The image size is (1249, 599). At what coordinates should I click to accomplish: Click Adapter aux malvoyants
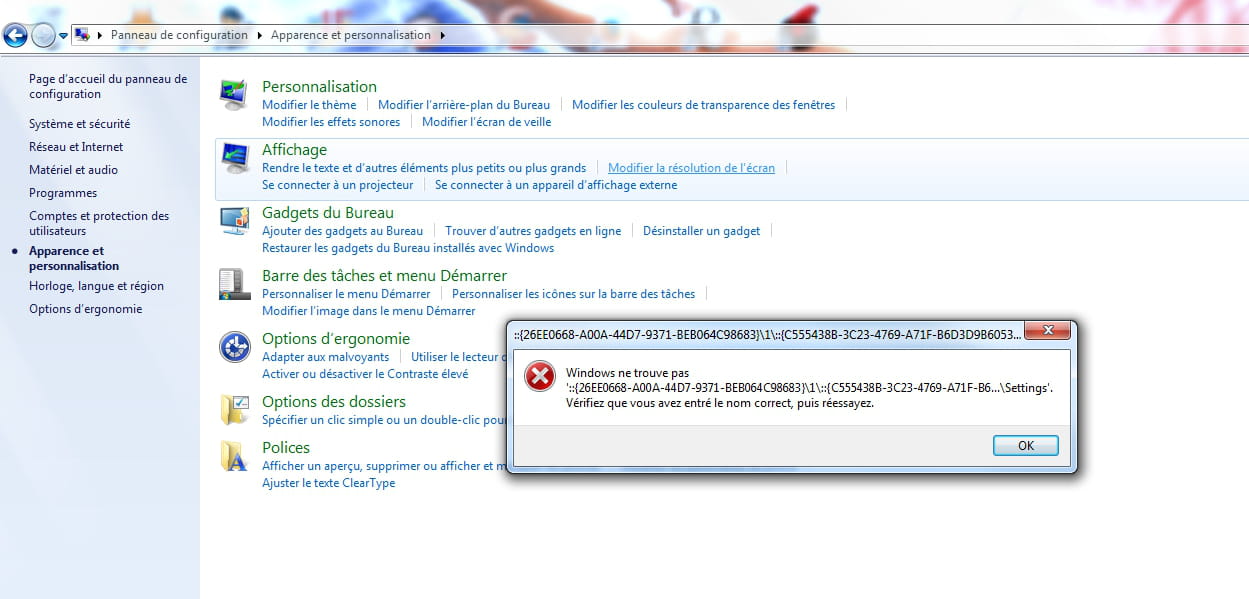tap(325, 356)
